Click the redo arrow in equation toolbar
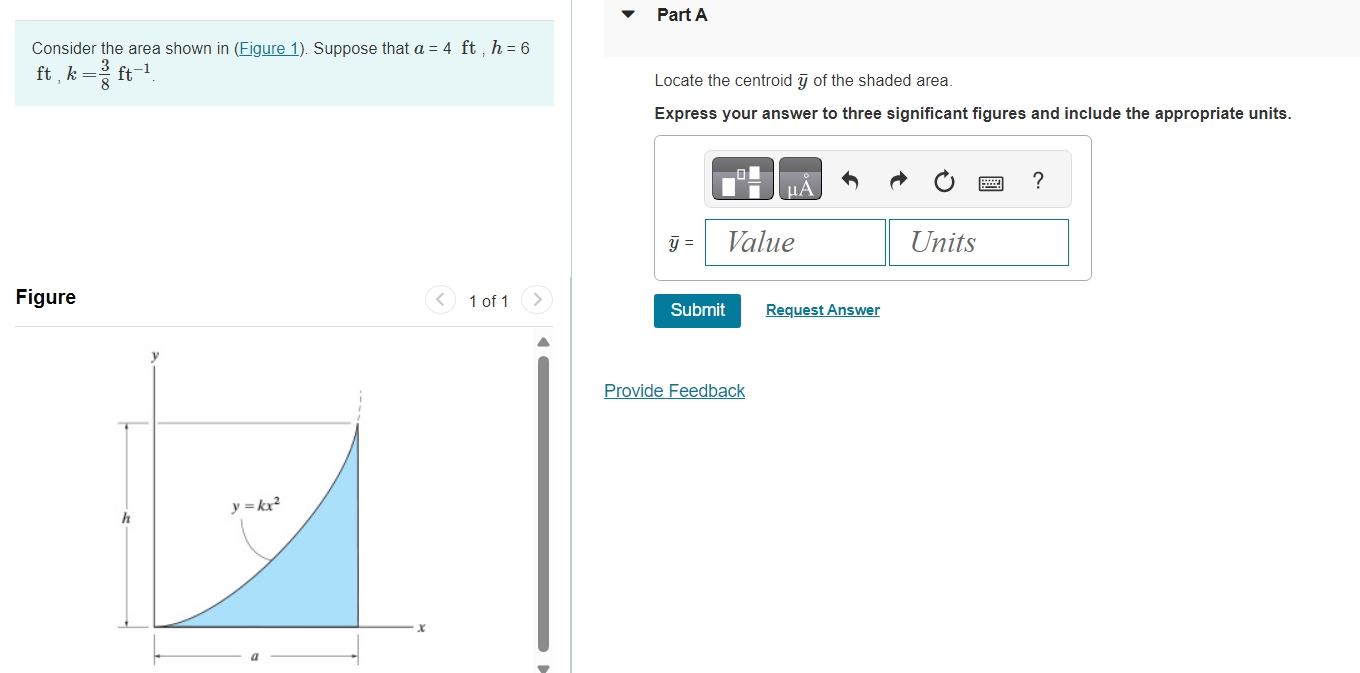The image size is (1360, 673). [x=897, y=180]
